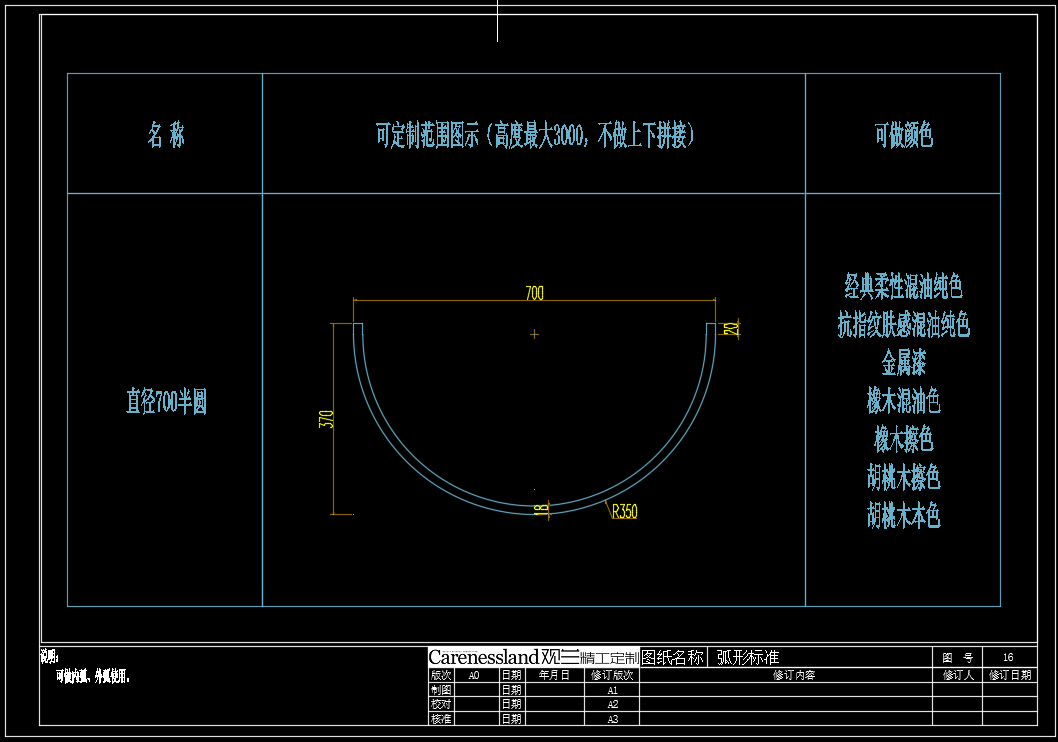Image resolution: width=1058 pixels, height=742 pixels.
Task: Click the 名称 header cell text
Action: pyautogui.click(x=166, y=135)
